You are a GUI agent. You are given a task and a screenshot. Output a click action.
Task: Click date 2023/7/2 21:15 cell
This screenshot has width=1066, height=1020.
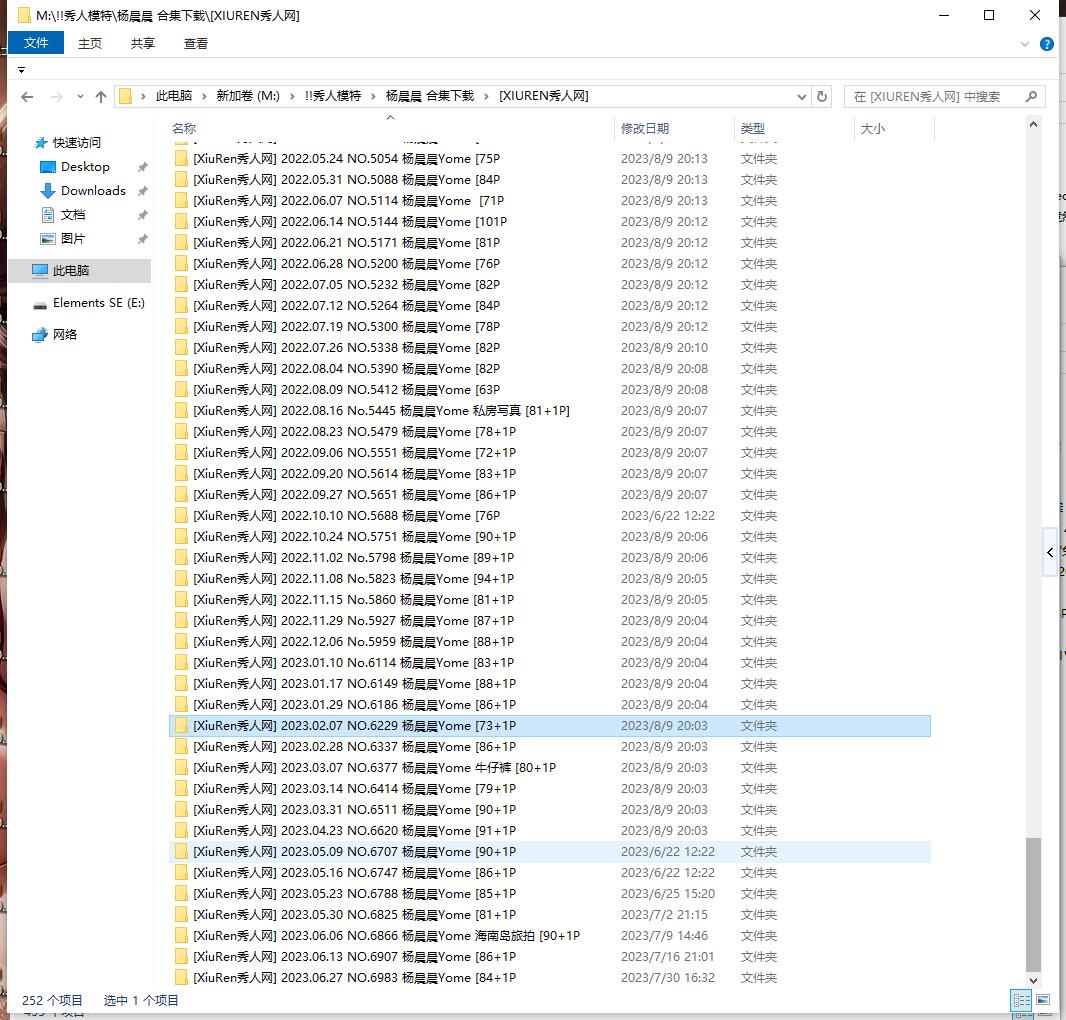(664, 915)
